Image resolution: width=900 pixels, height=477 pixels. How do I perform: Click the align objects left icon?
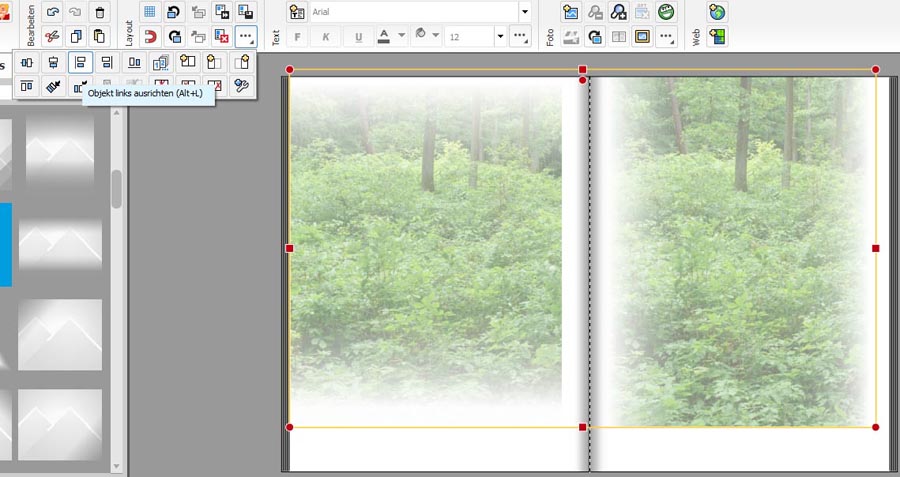(80, 62)
